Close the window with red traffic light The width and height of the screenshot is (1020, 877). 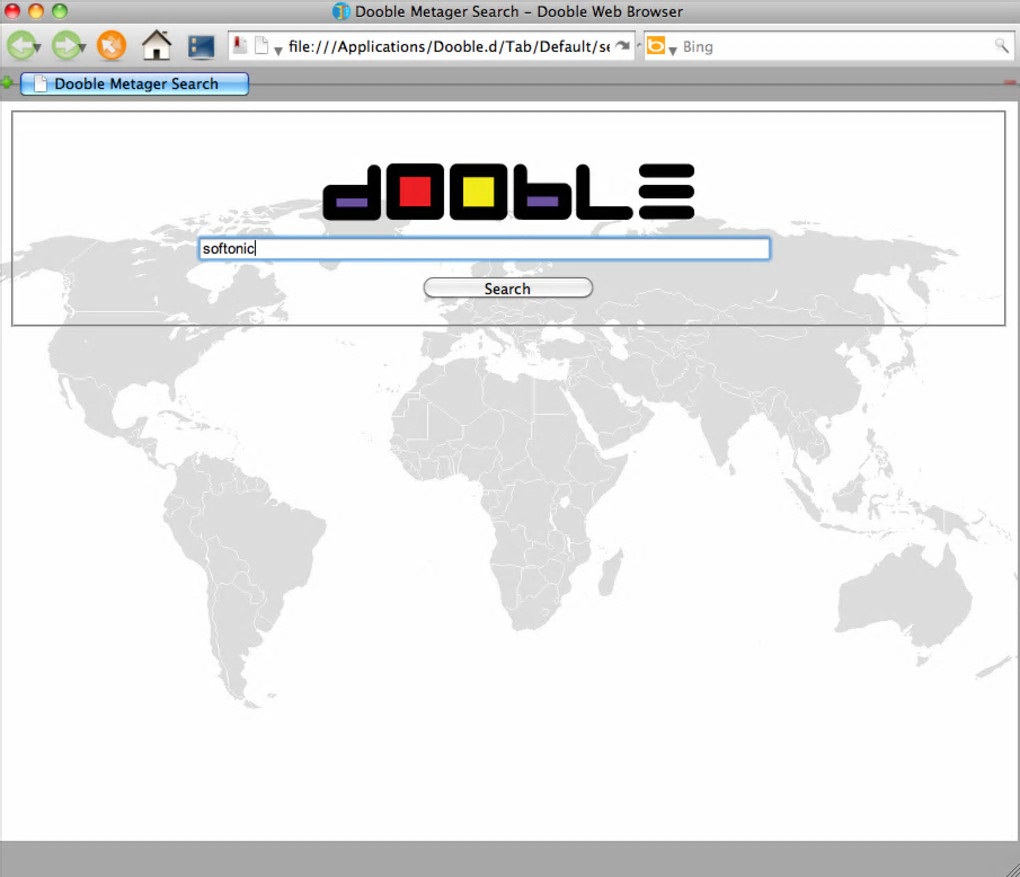point(12,10)
